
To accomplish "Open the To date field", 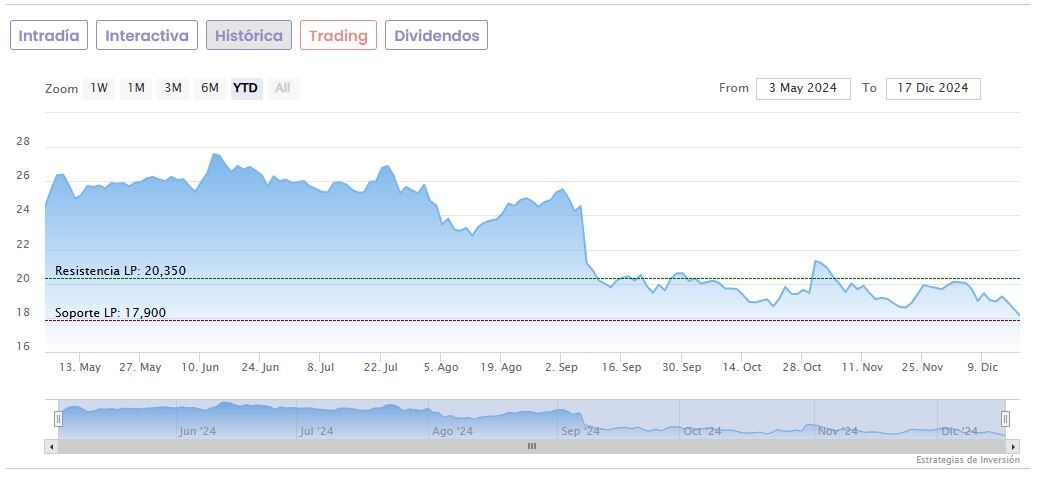I will click(x=933, y=88).
